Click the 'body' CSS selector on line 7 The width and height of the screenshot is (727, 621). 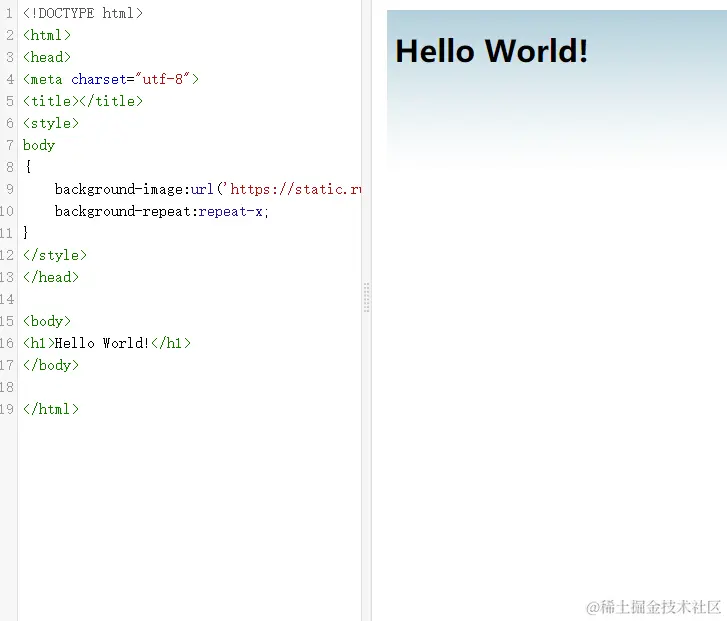click(x=39, y=145)
